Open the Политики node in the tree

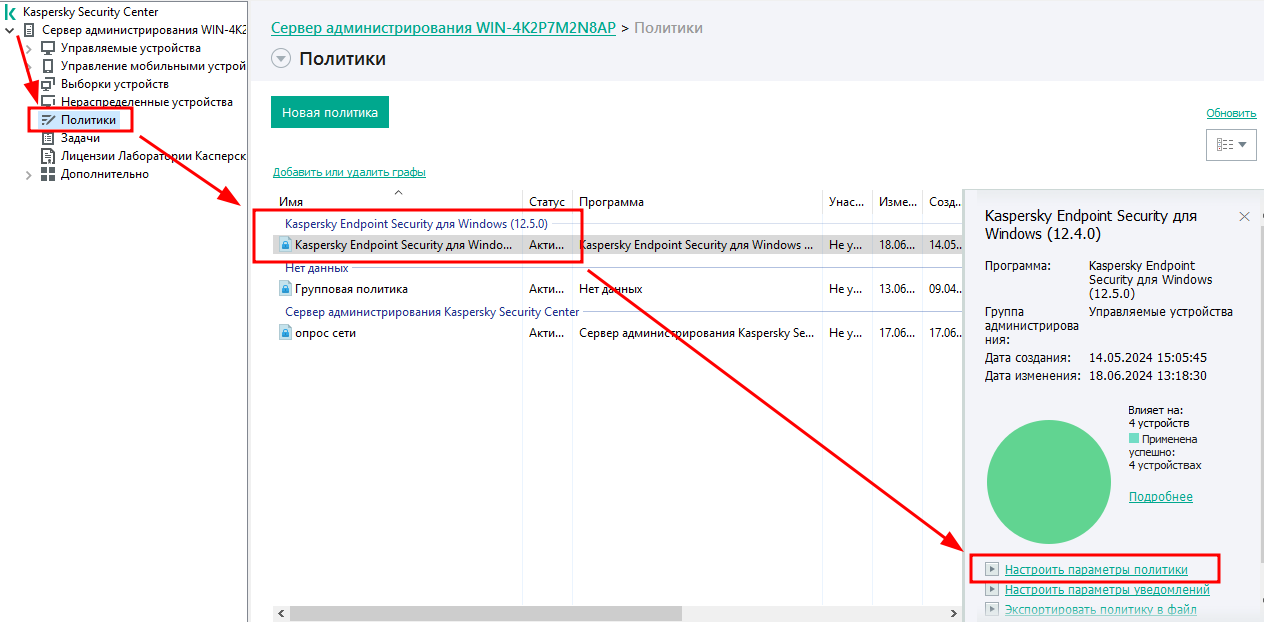point(89,120)
